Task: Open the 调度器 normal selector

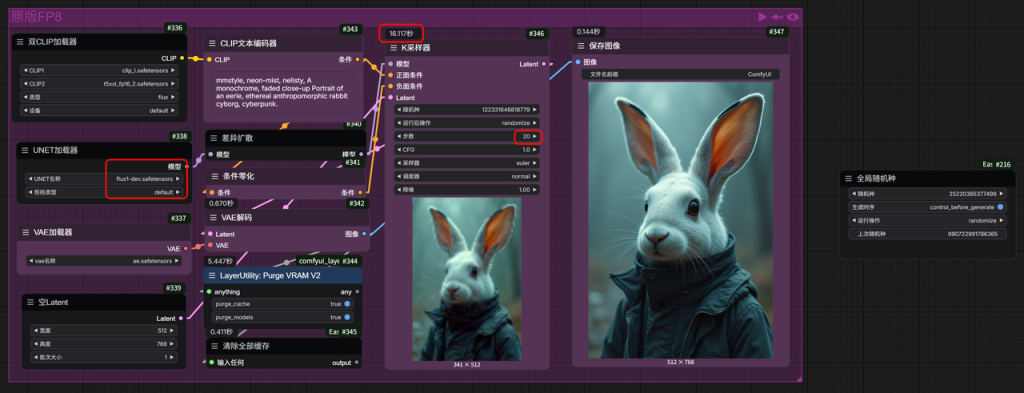Action: click(x=467, y=176)
